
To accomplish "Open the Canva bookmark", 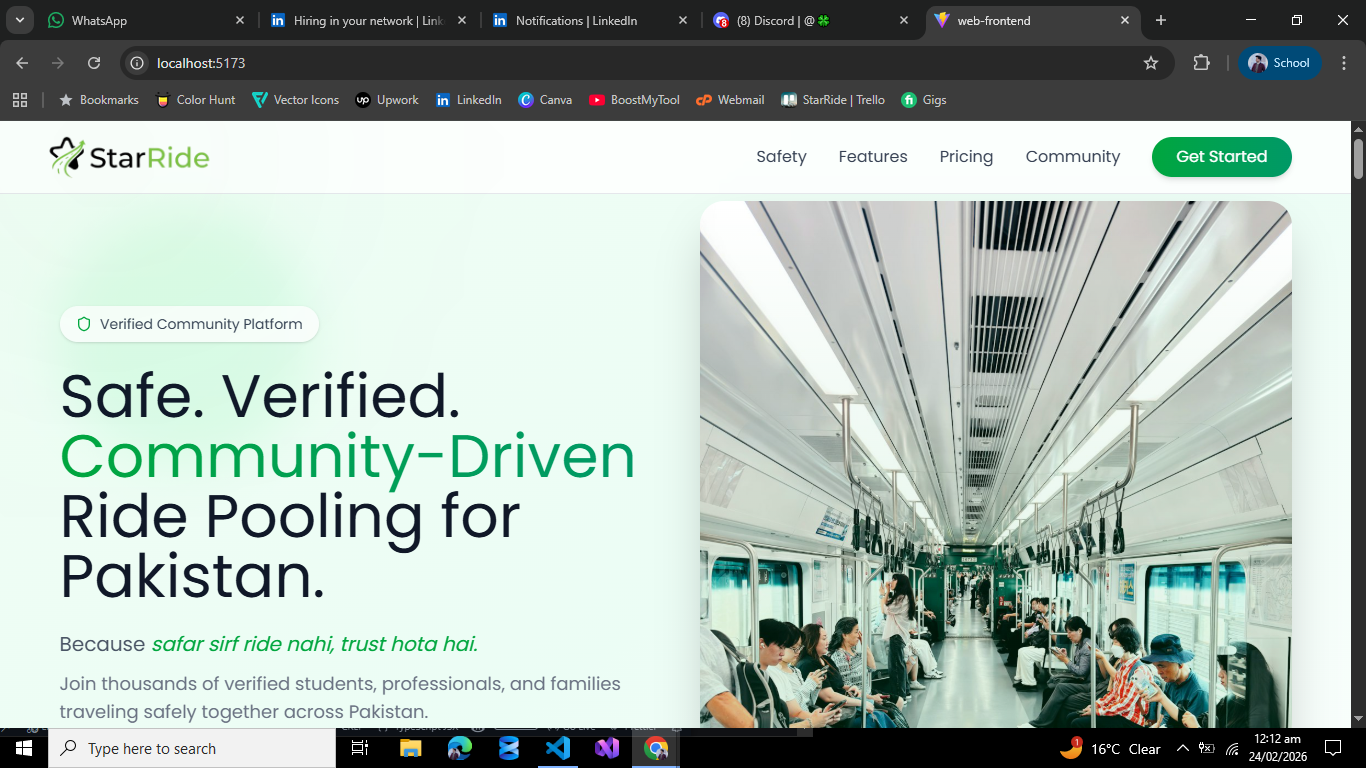I will point(545,100).
